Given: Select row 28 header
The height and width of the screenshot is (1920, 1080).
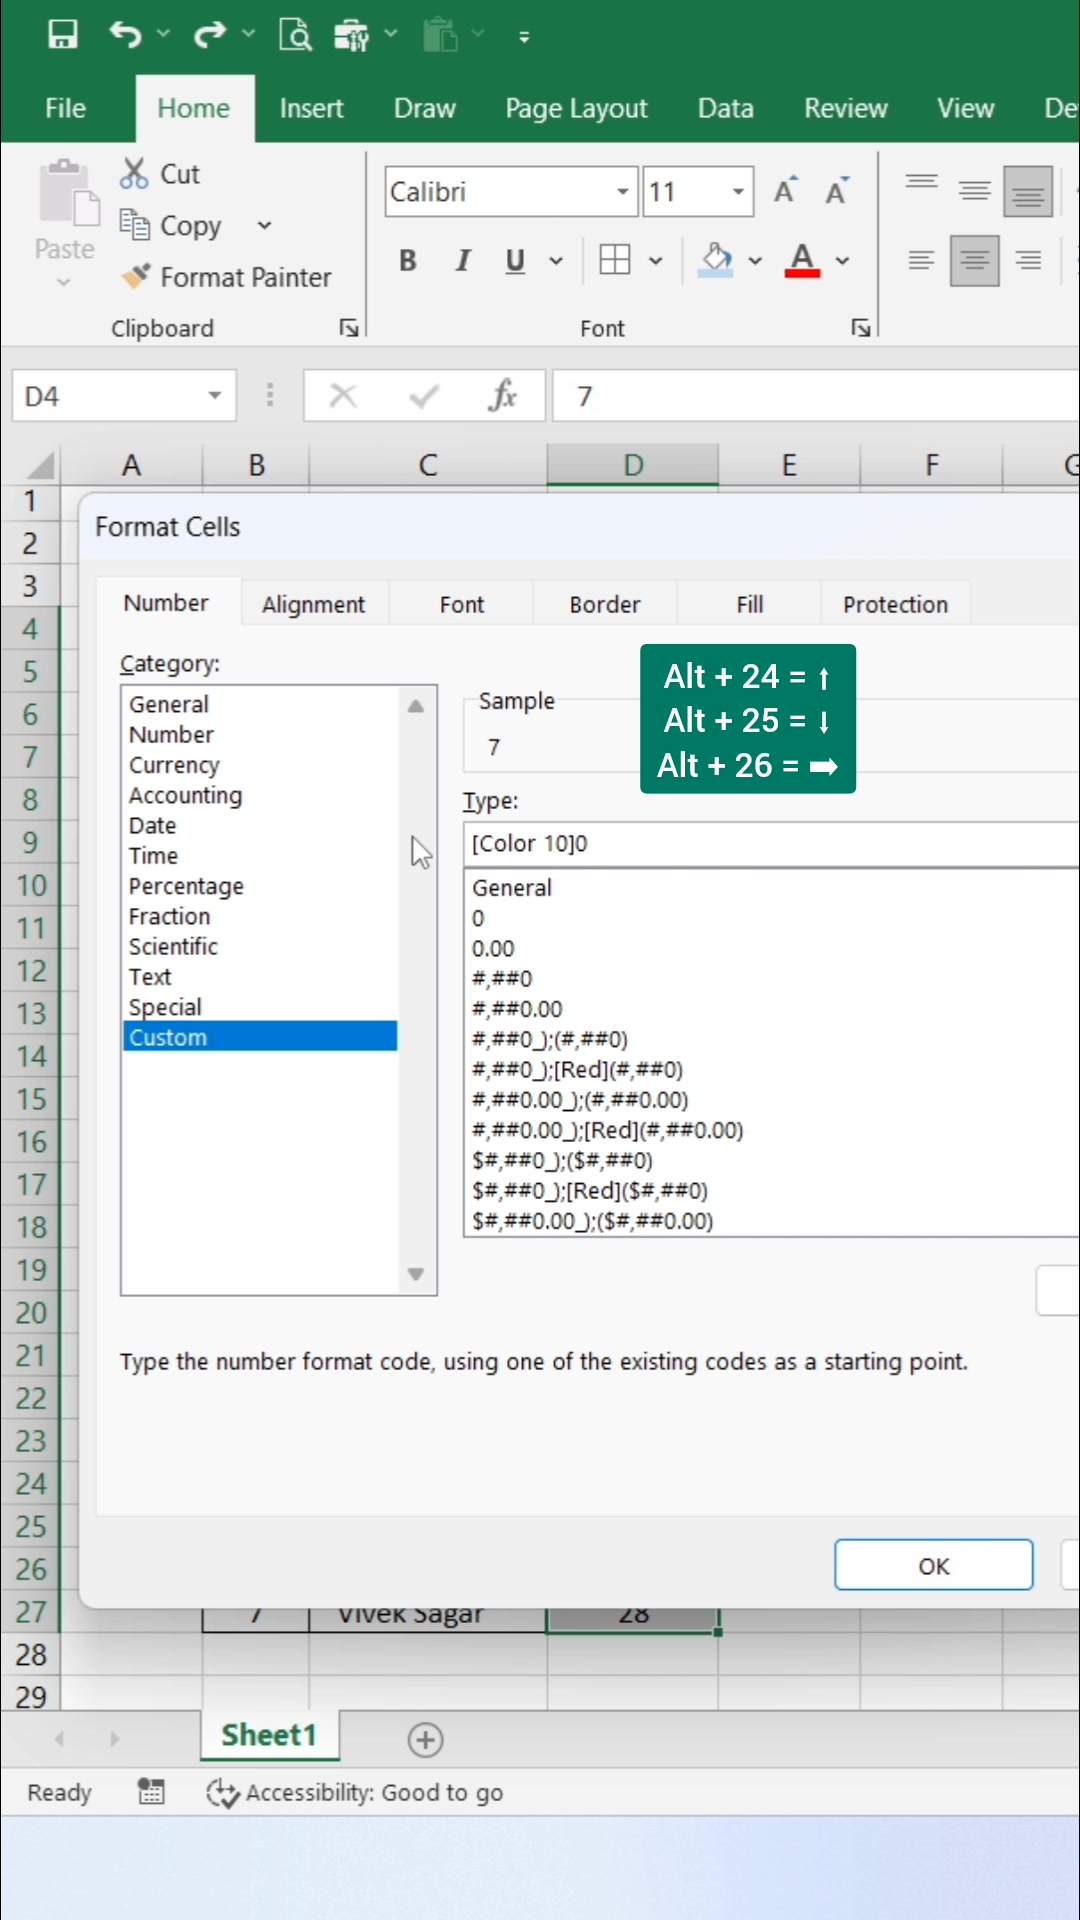Looking at the screenshot, I should (30, 1655).
